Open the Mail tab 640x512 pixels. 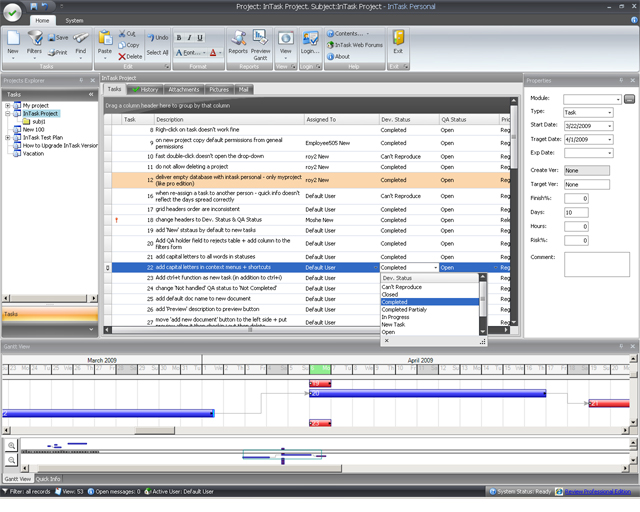tap(244, 89)
